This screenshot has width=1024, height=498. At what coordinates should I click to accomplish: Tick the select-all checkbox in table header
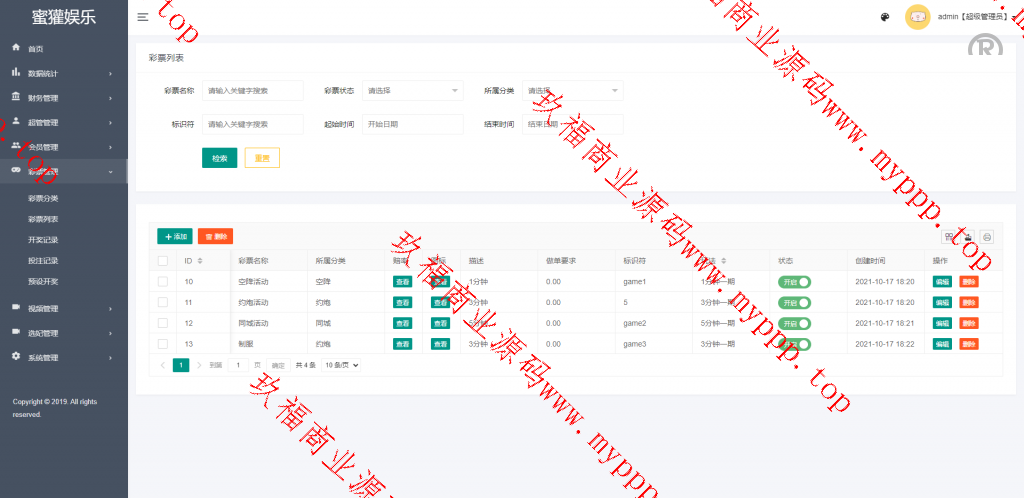click(x=163, y=261)
